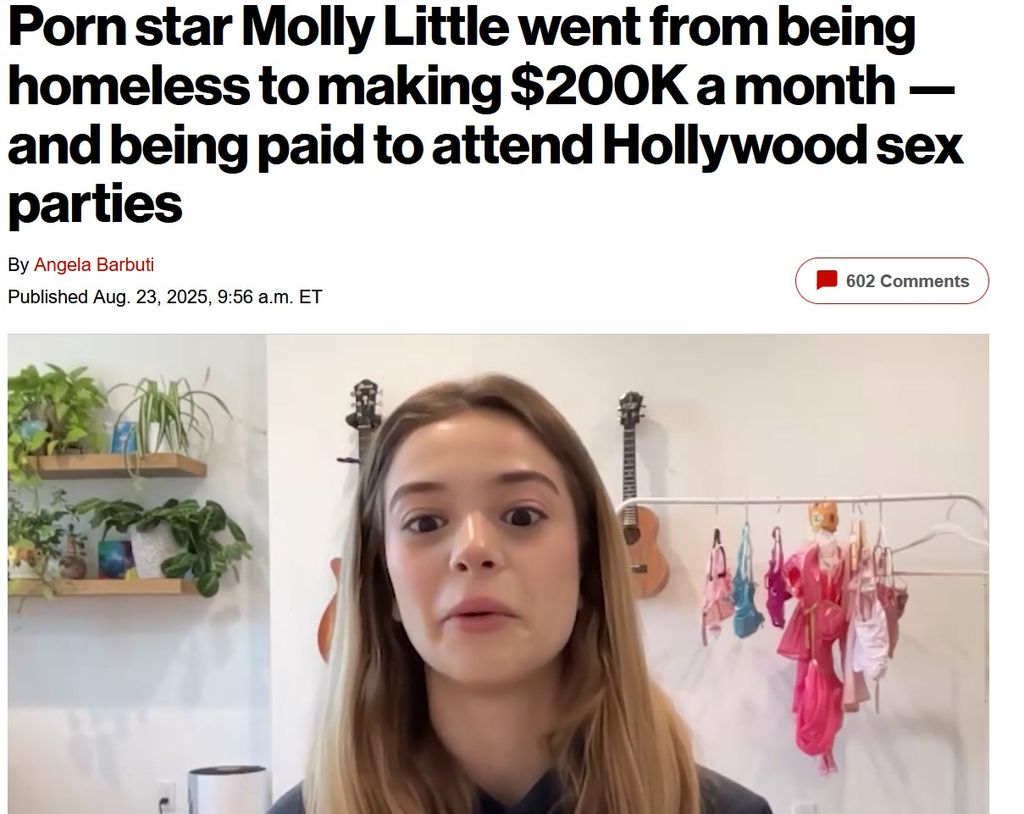This screenshot has height=814, width=1024.
Task: Click the red comment bubble icon
Action: (827, 280)
